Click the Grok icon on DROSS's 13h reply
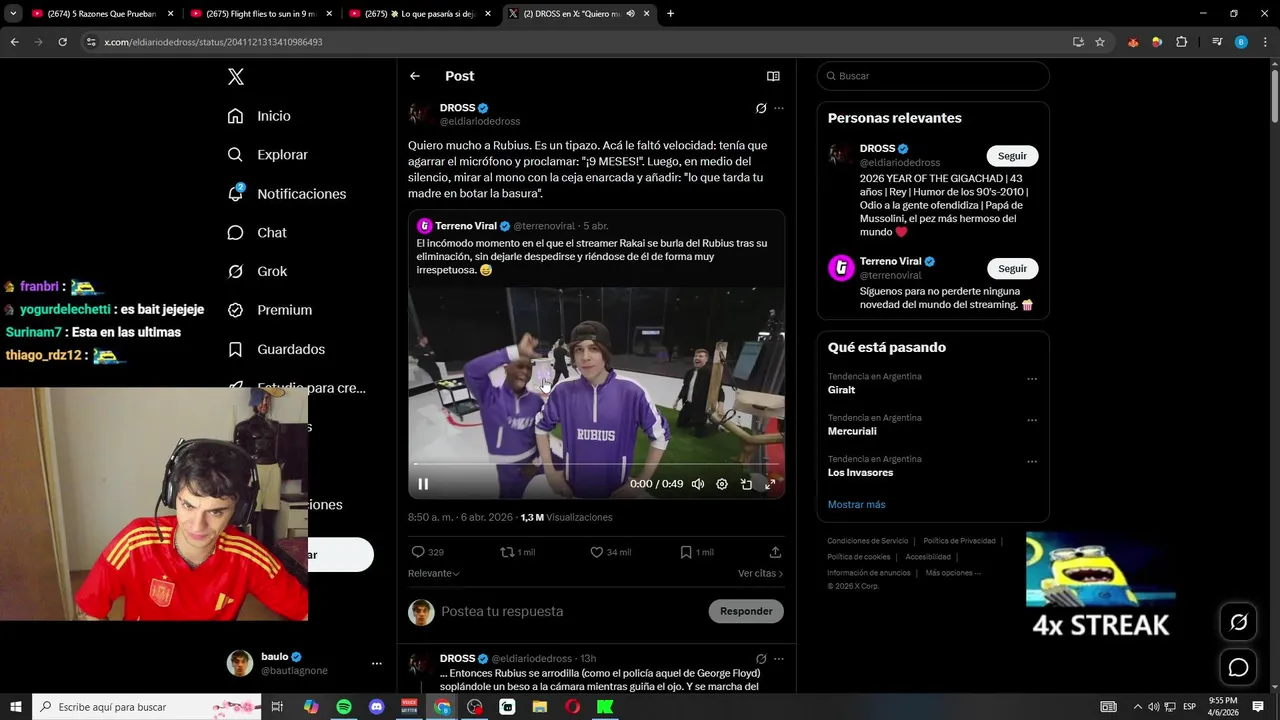The height and width of the screenshot is (720, 1280). click(761, 659)
